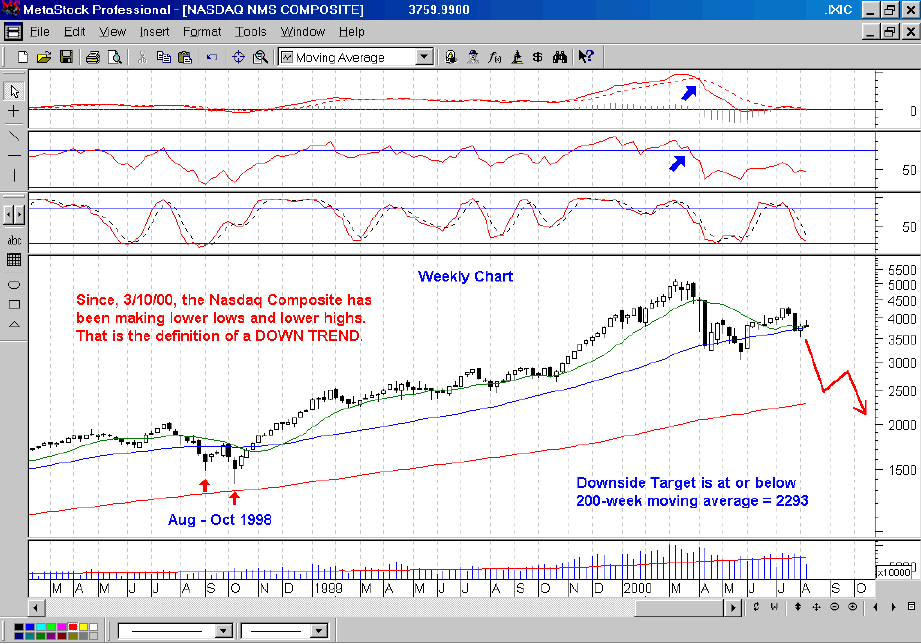
Task: Click the four-way move arrows icon
Action: click(816, 606)
